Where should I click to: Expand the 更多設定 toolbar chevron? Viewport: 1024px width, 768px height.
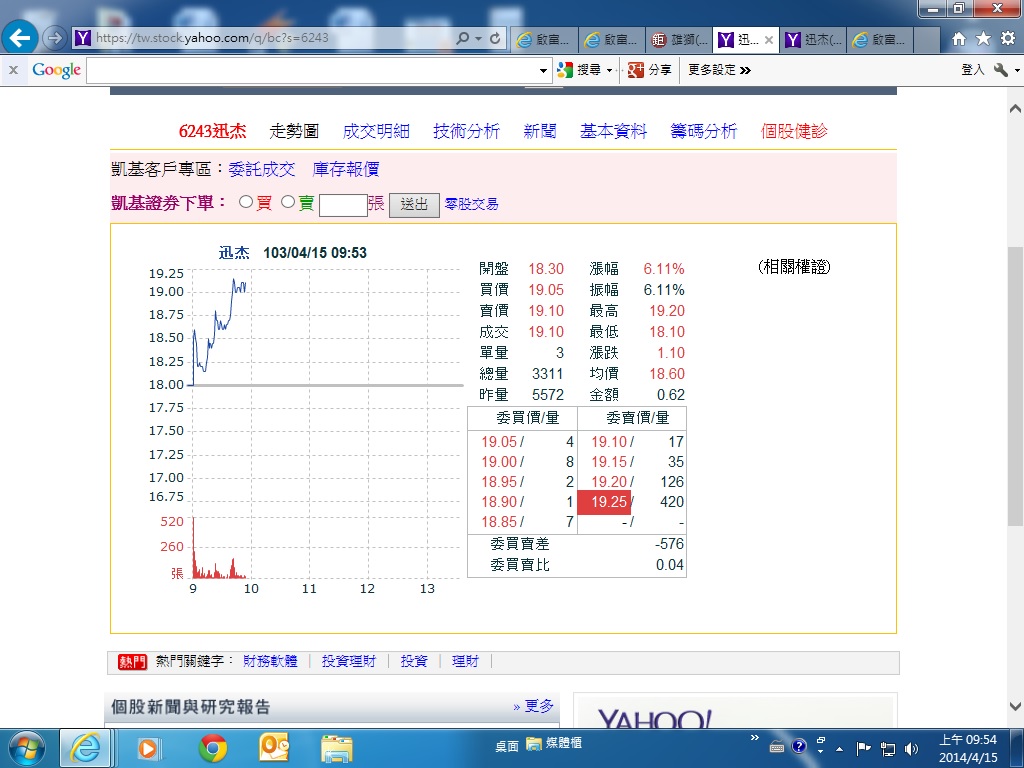[x=746, y=70]
